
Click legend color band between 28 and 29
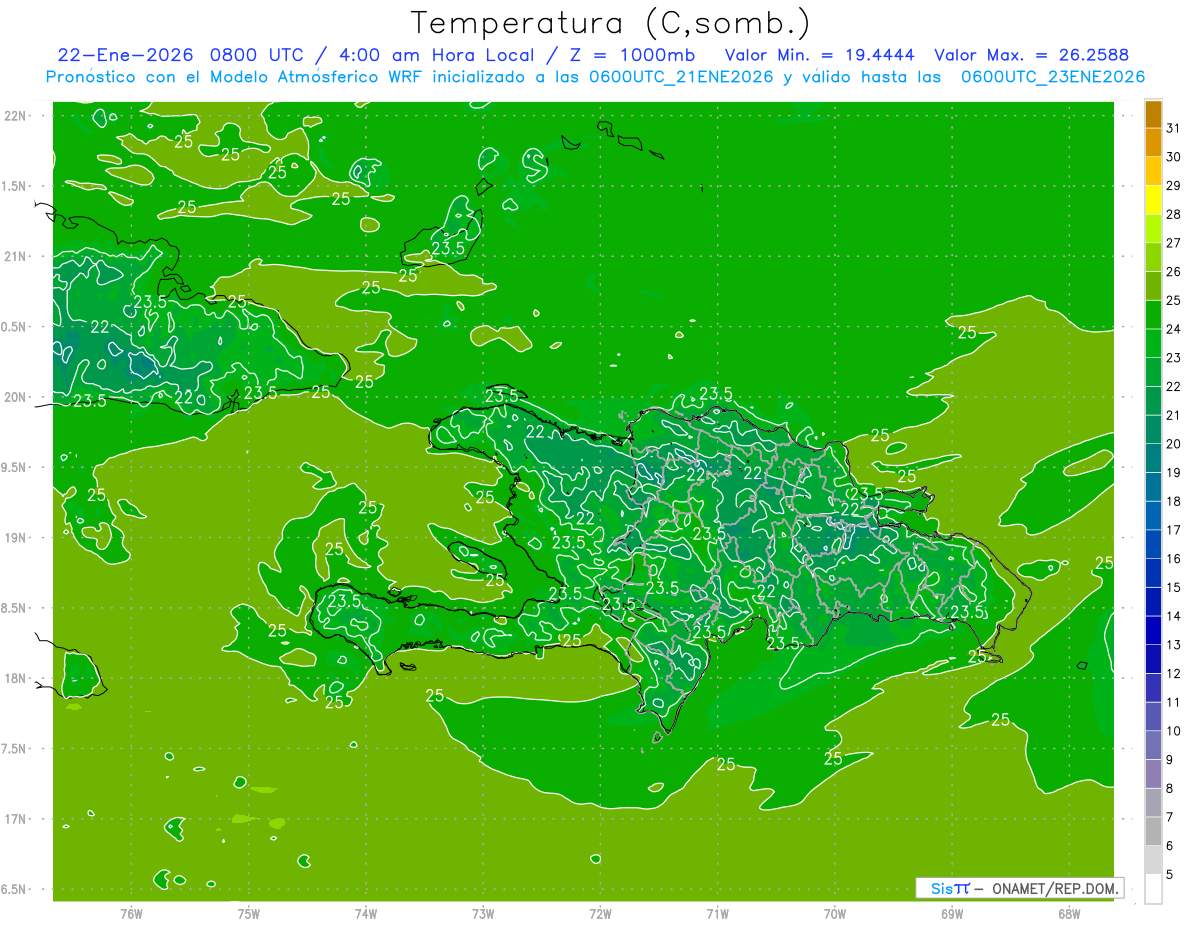click(x=1153, y=200)
